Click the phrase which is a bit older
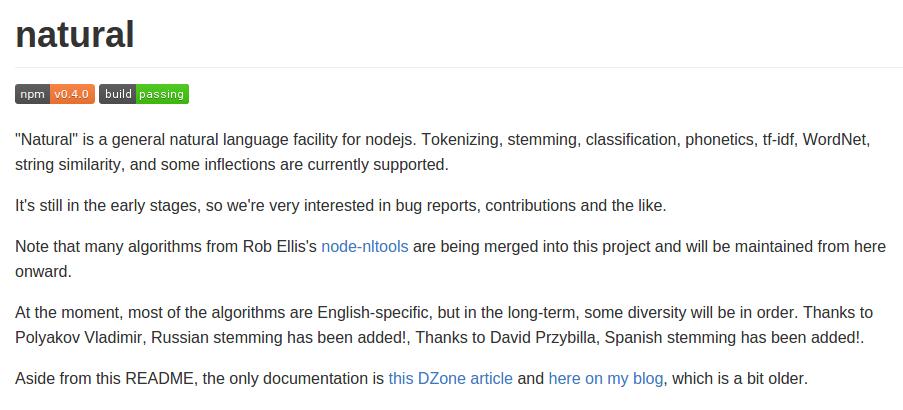 [x=740, y=379]
